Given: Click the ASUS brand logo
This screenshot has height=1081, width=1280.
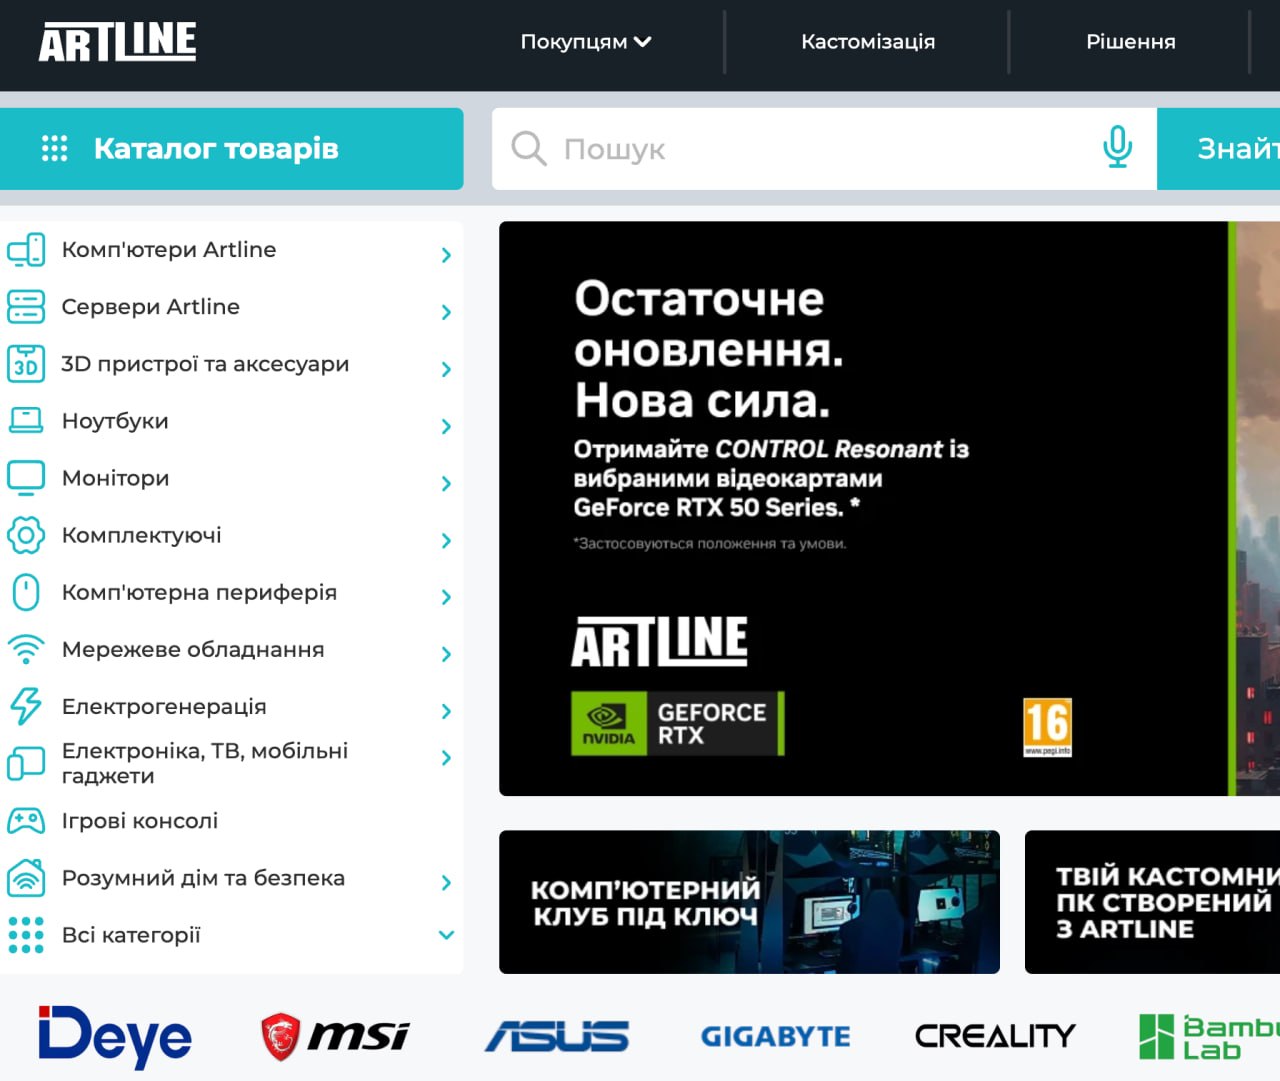Looking at the screenshot, I should (557, 1036).
